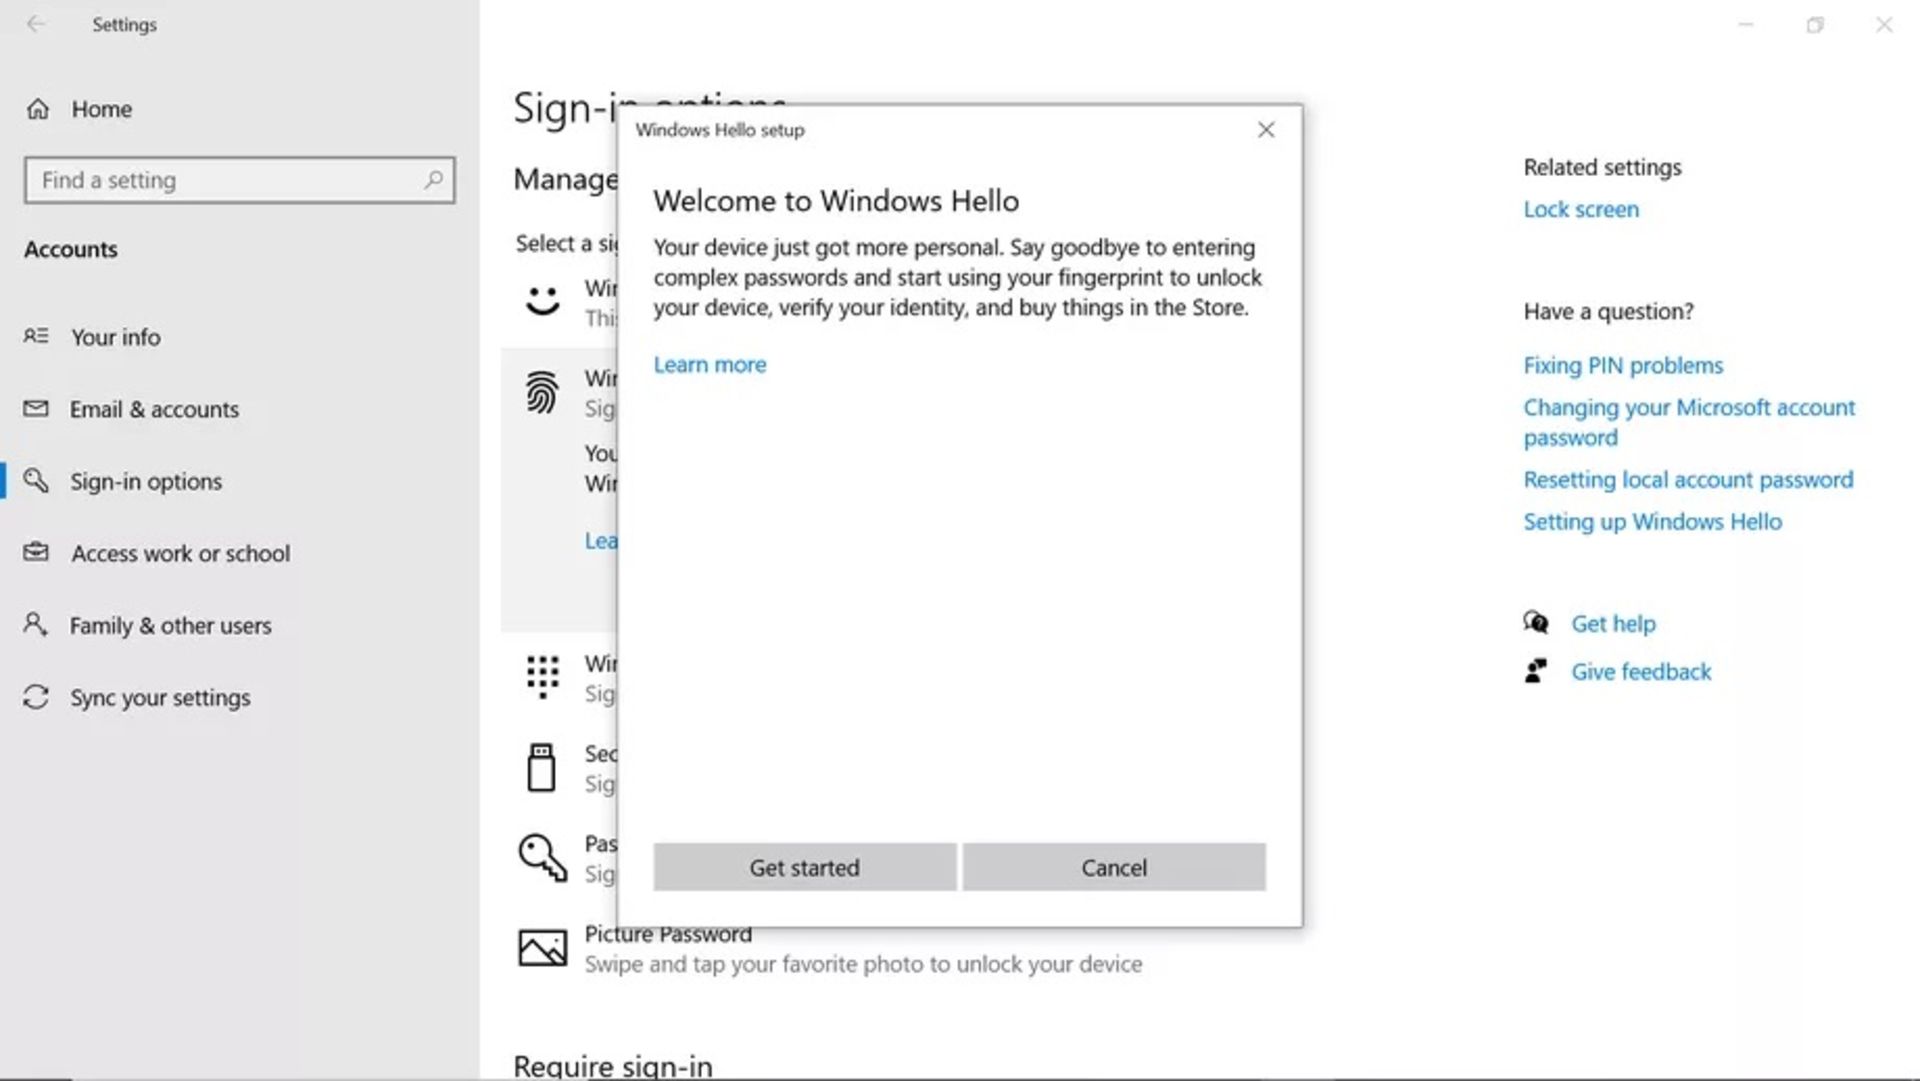Cancel the Windows Hello setup dialog
The image size is (1920, 1081).
1114,867
